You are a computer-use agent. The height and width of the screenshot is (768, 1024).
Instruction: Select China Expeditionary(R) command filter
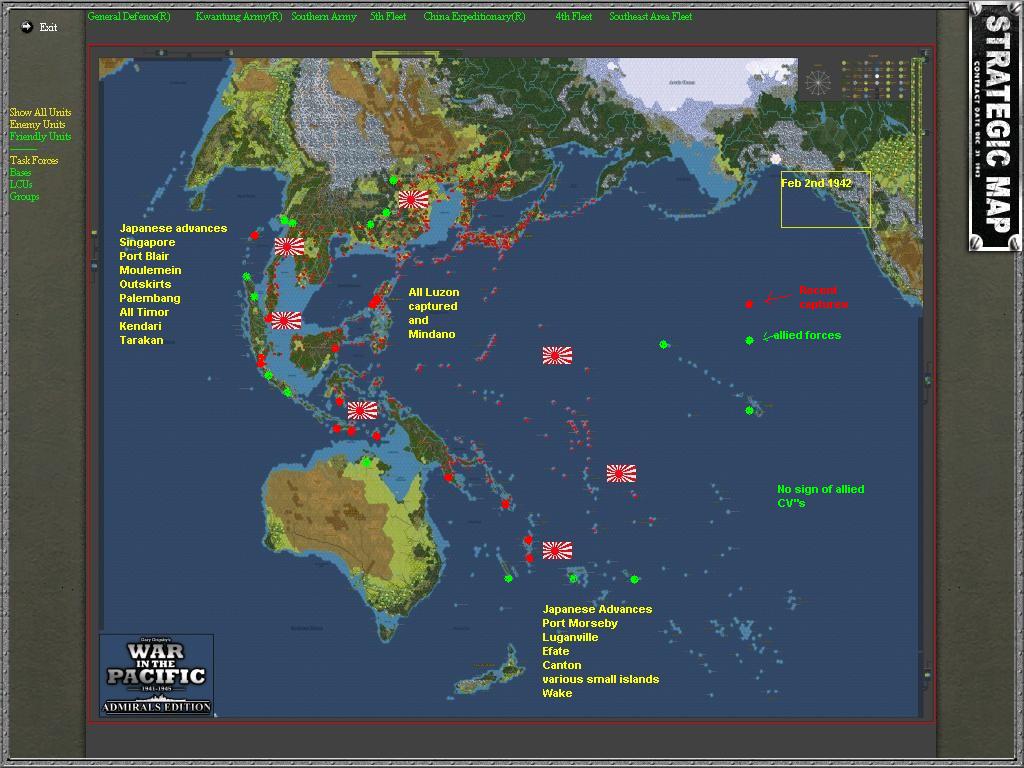pyautogui.click(x=474, y=16)
